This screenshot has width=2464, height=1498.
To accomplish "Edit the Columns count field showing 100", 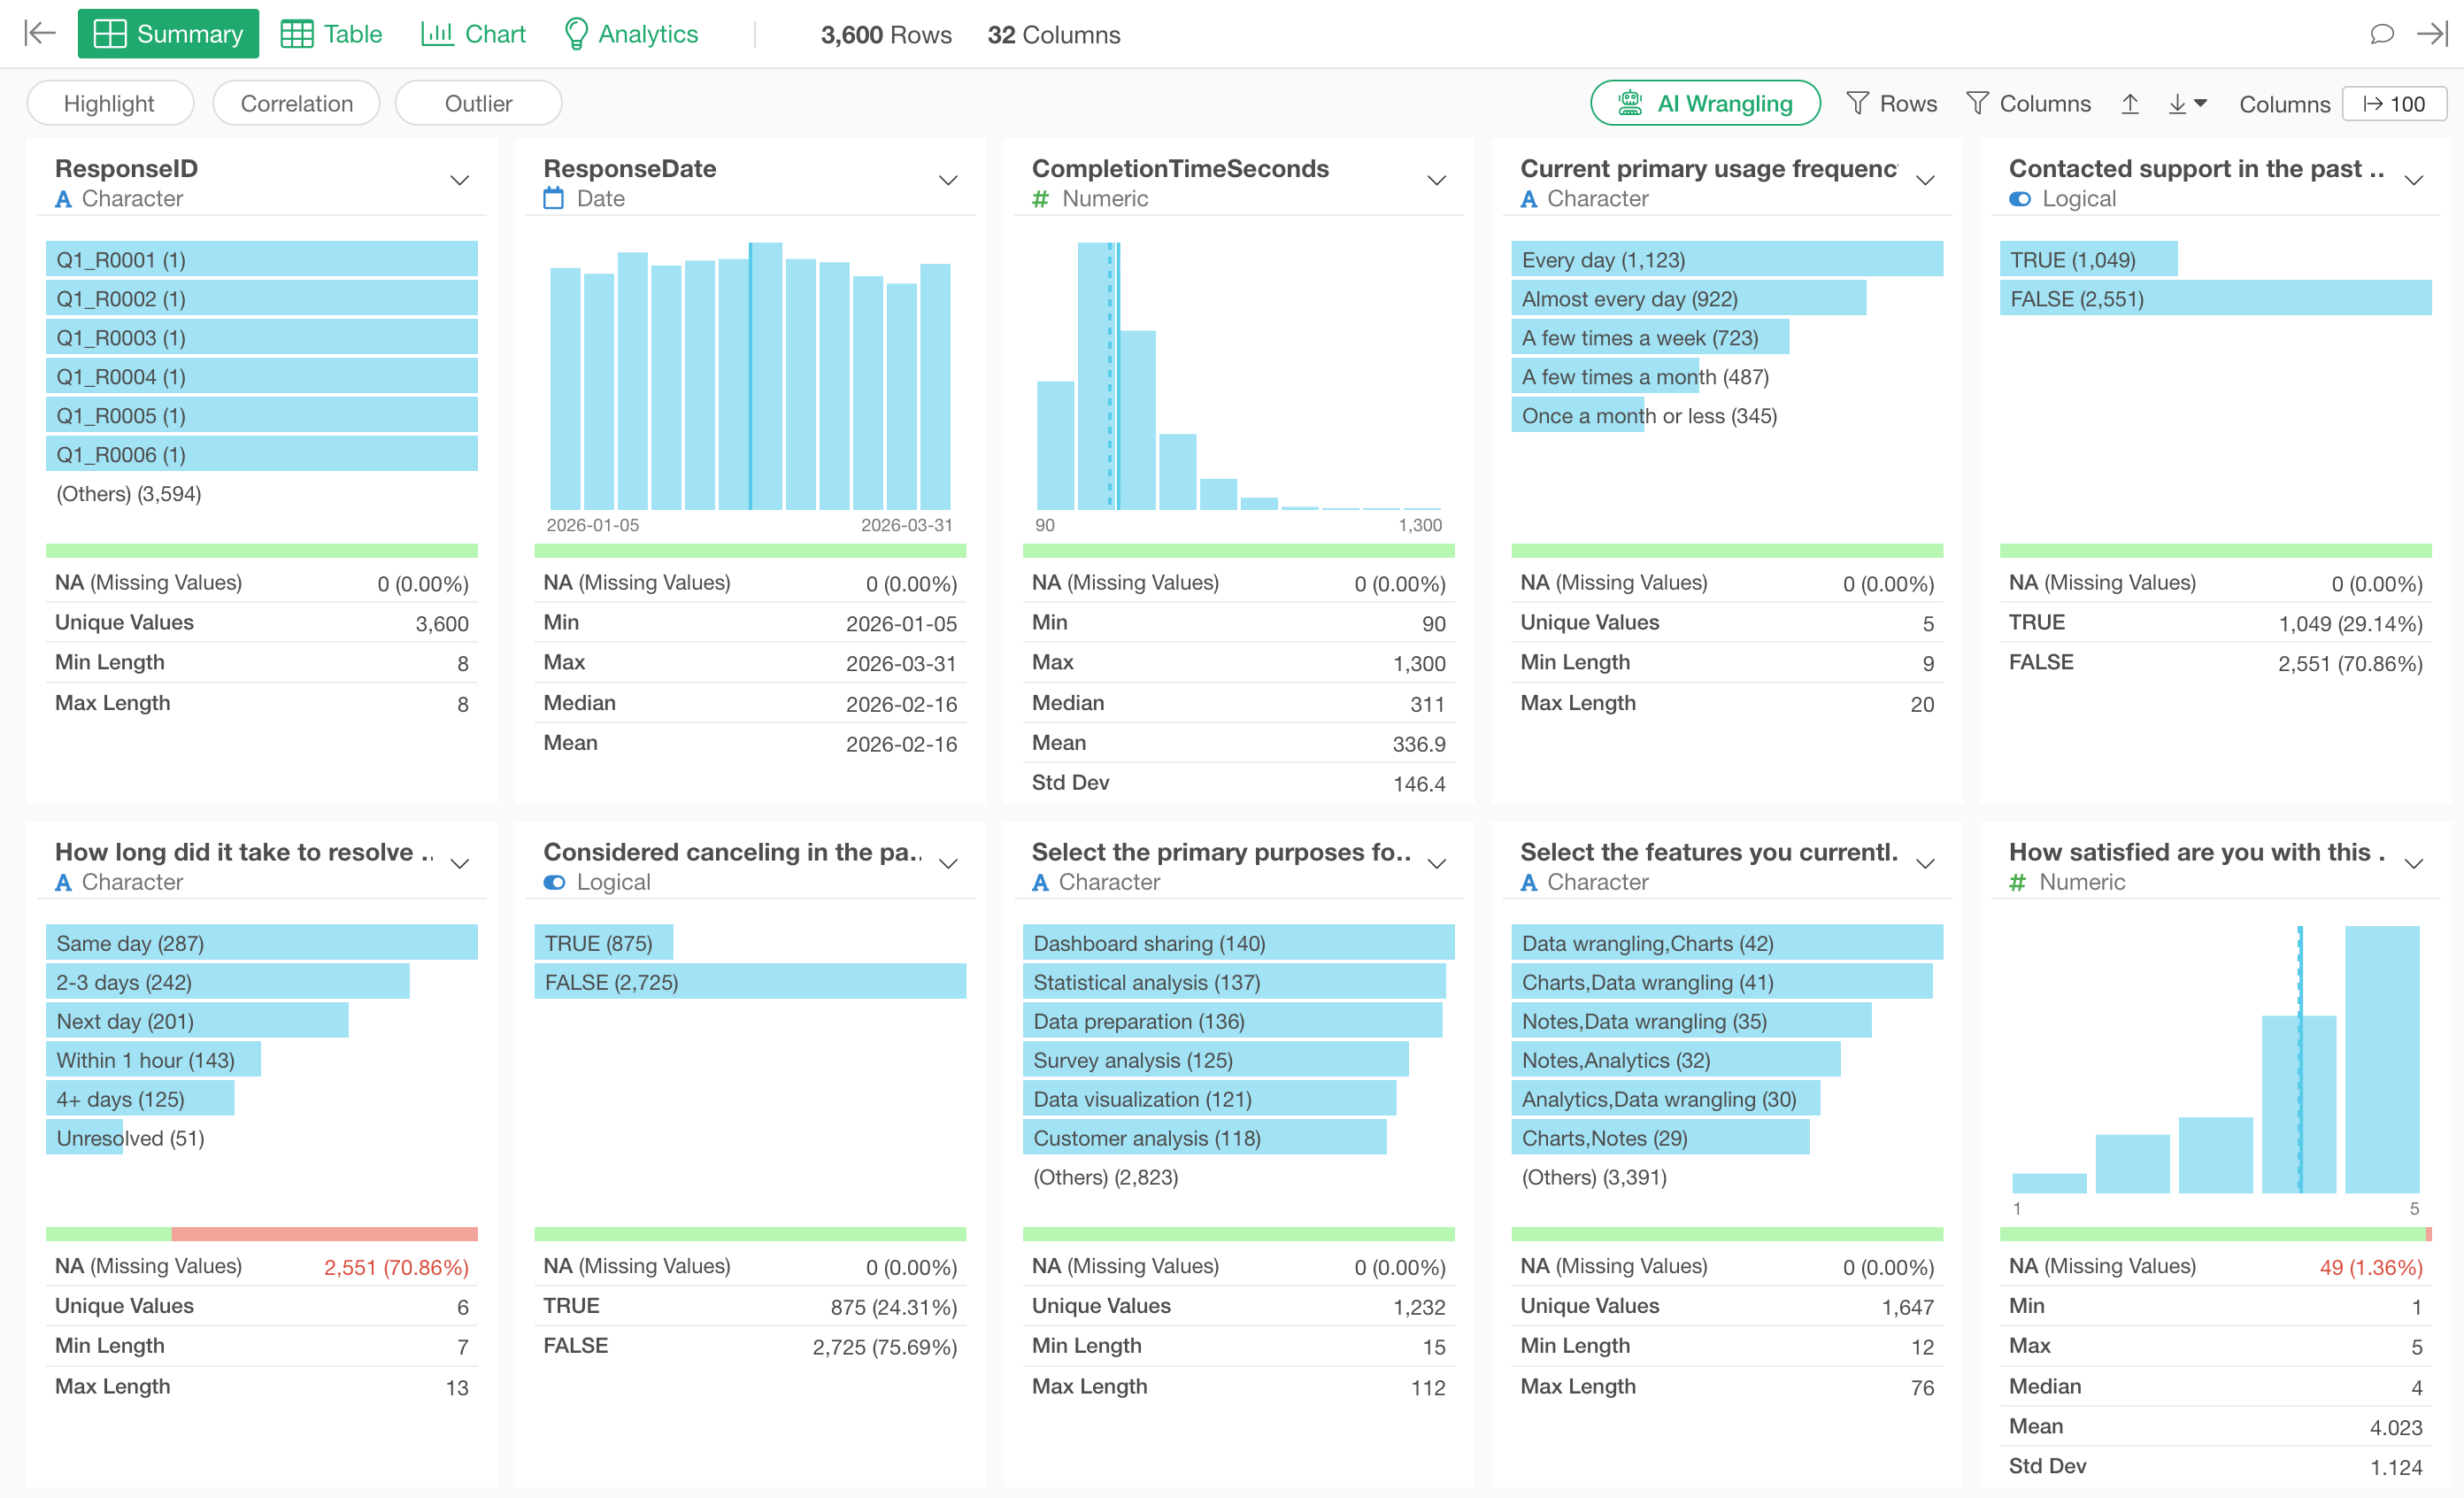I will (2394, 104).
